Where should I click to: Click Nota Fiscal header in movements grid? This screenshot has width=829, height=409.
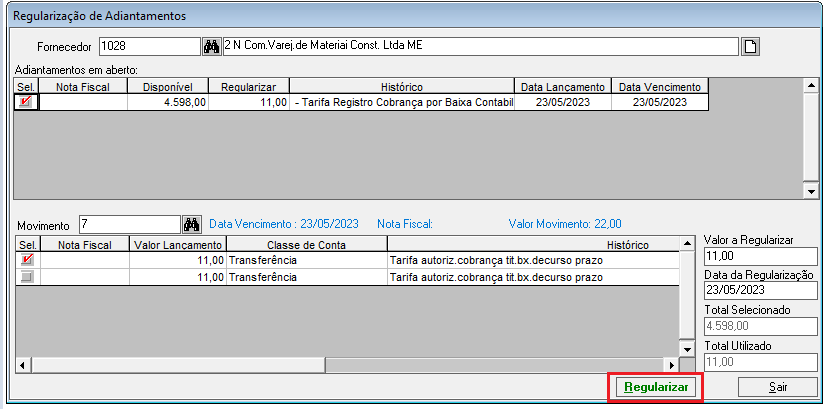coord(85,245)
